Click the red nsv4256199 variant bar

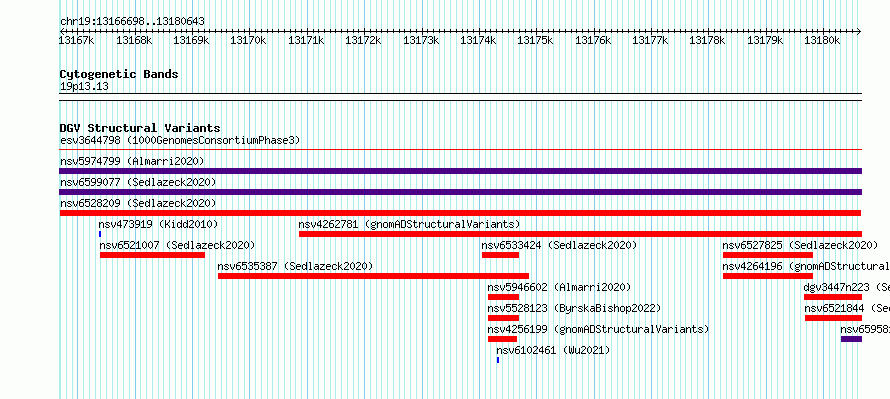[x=502, y=339]
